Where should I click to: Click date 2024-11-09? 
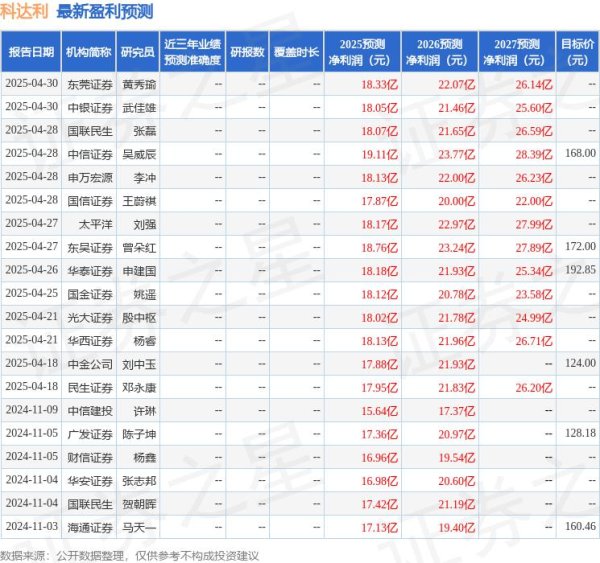[32, 410]
